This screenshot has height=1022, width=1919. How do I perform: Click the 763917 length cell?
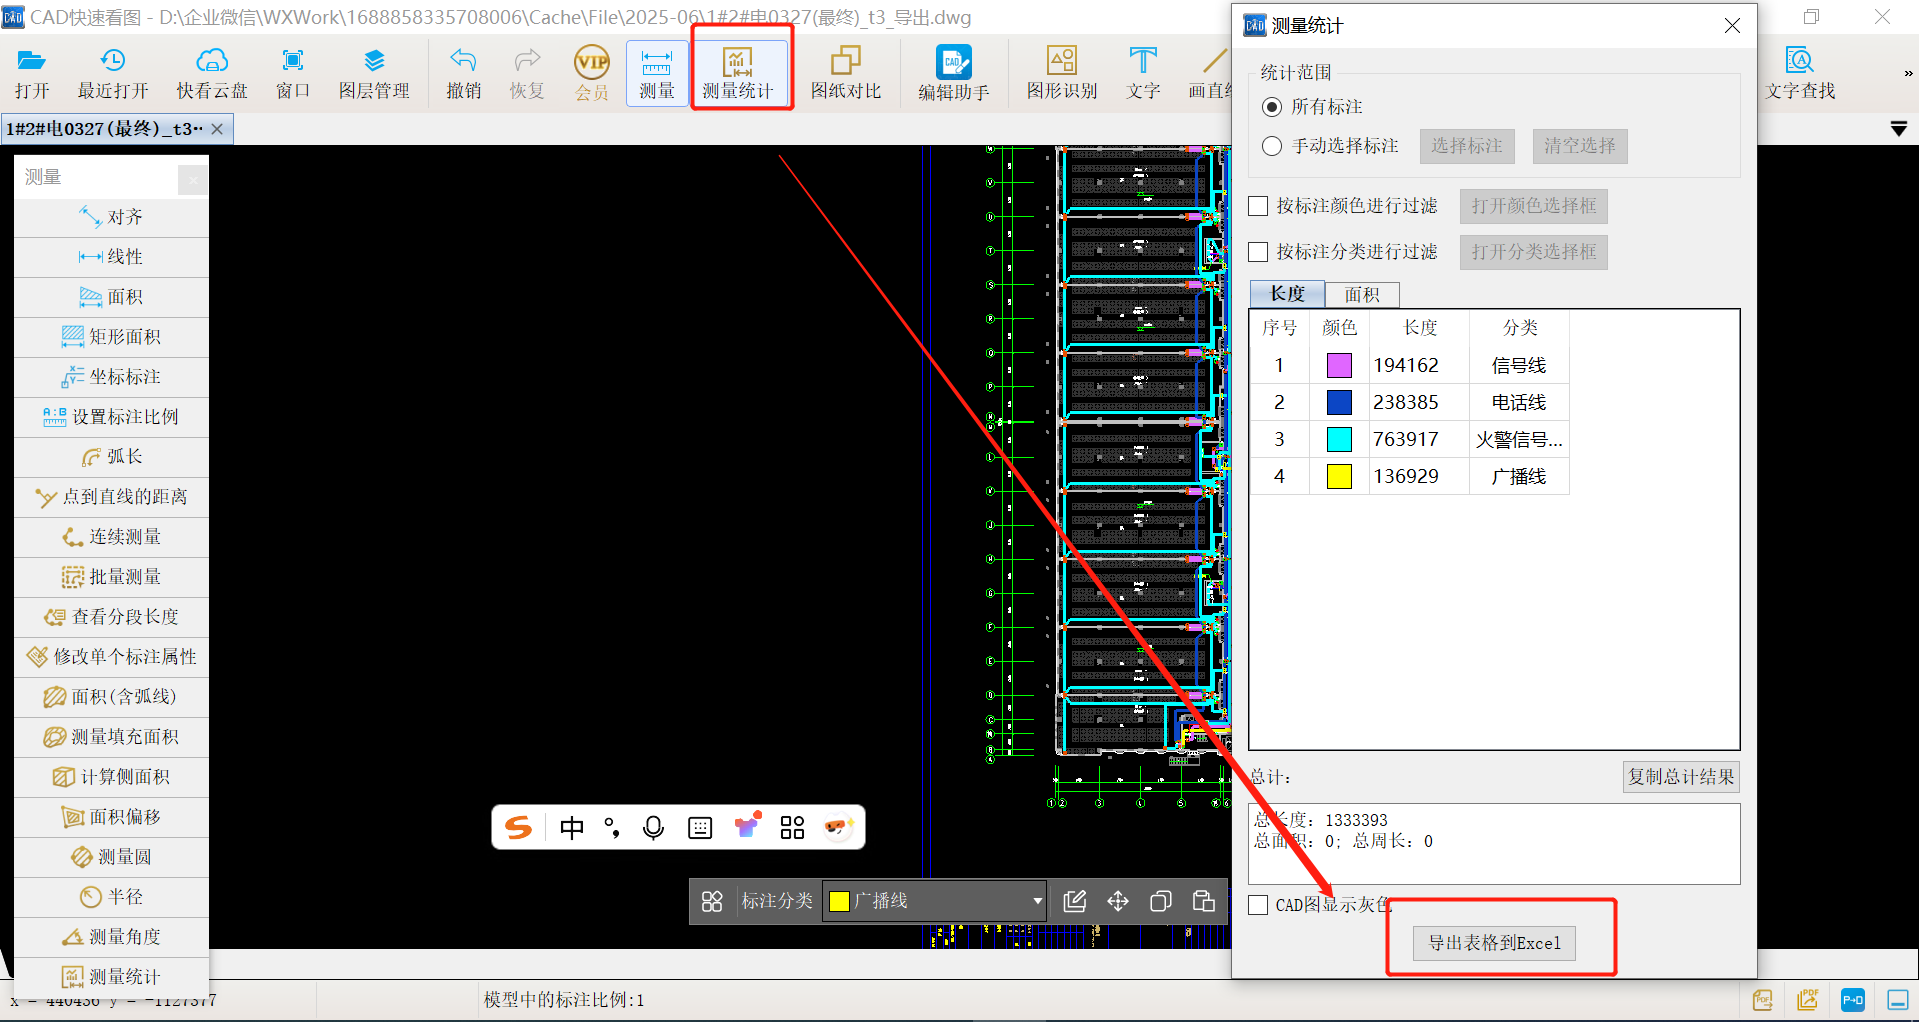coord(1419,439)
